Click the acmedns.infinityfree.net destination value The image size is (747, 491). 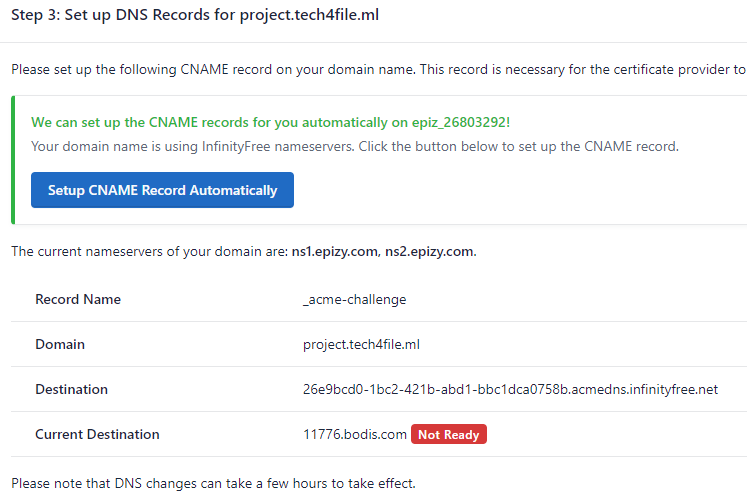tap(509, 389)
